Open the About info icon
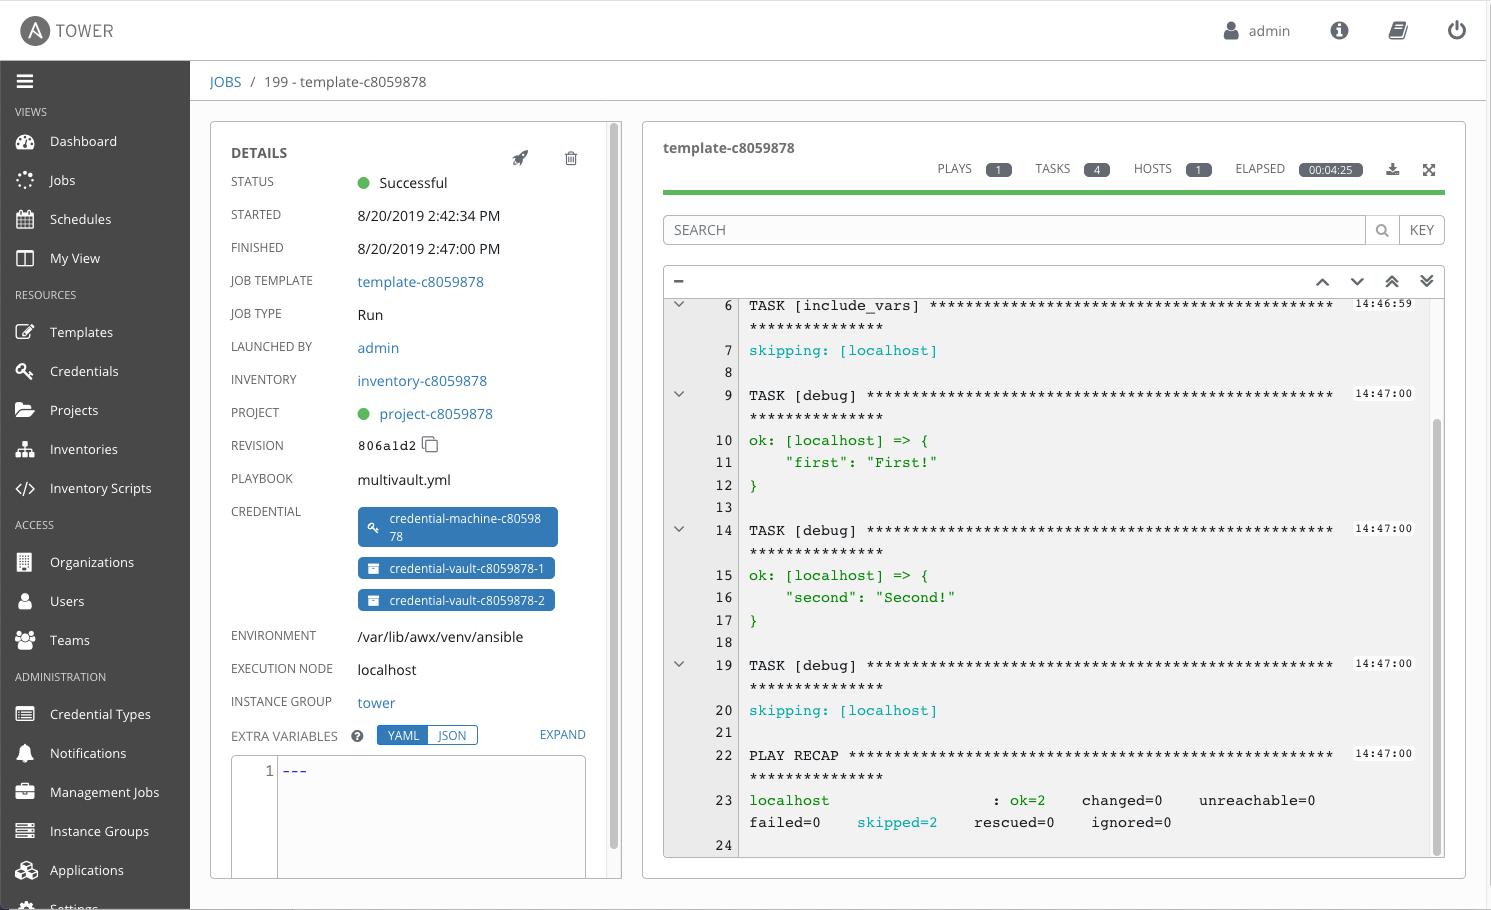Image resolution: width=1491 pixels, height=910 pixels. (x=1339, y=31)
